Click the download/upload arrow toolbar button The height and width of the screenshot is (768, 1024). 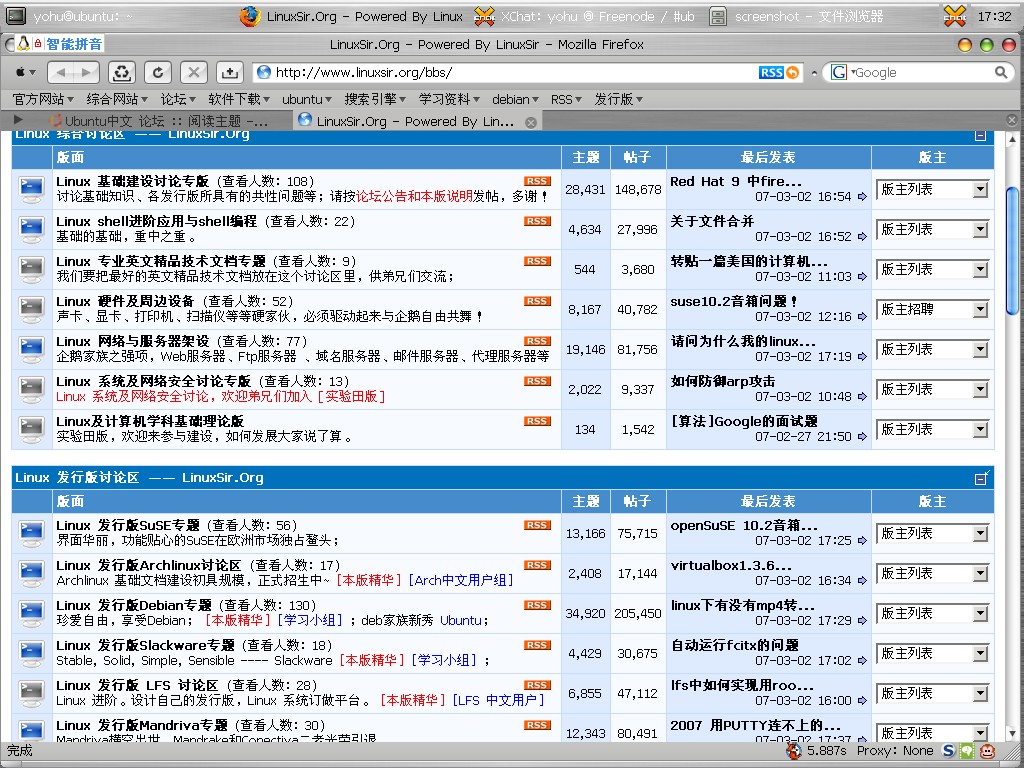(x=229, y=72)
